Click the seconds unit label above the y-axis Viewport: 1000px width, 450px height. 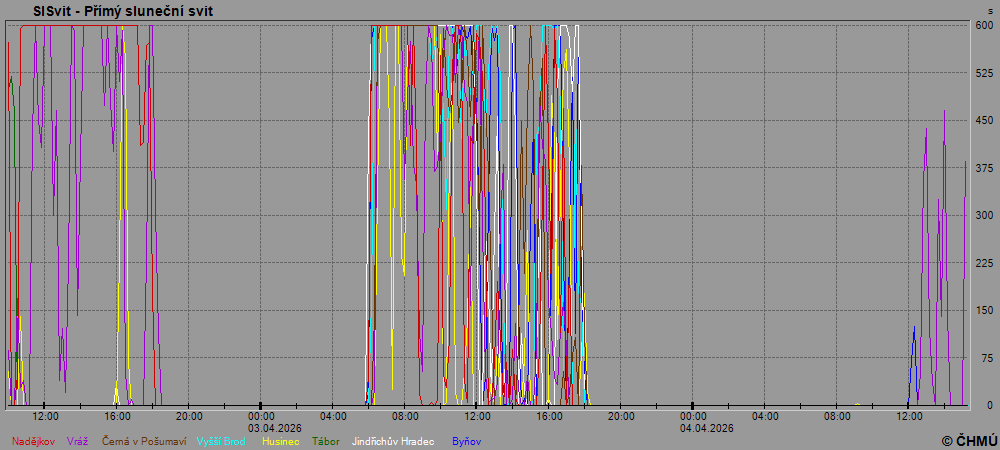pyautogui.click(x=989, y=11)
